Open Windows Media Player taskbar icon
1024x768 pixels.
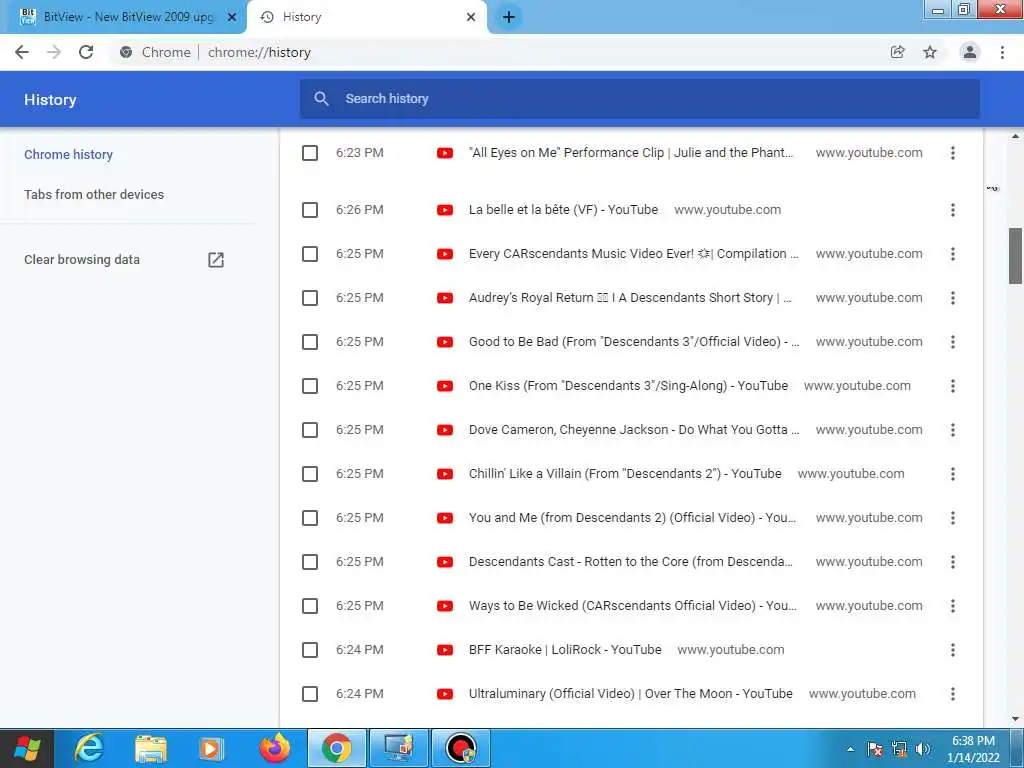(212, 748)
